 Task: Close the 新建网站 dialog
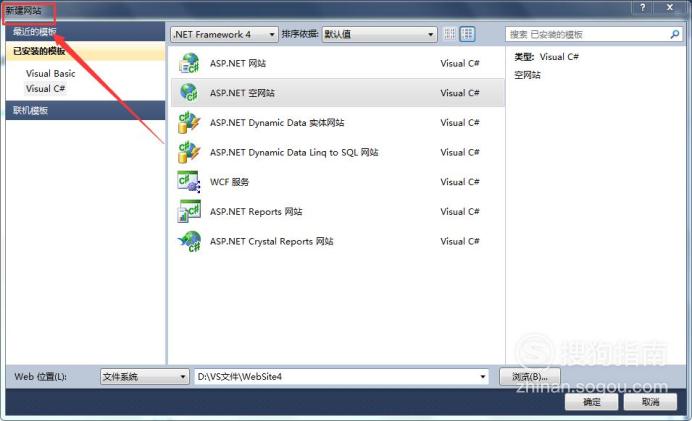click(x=670, y=8)
